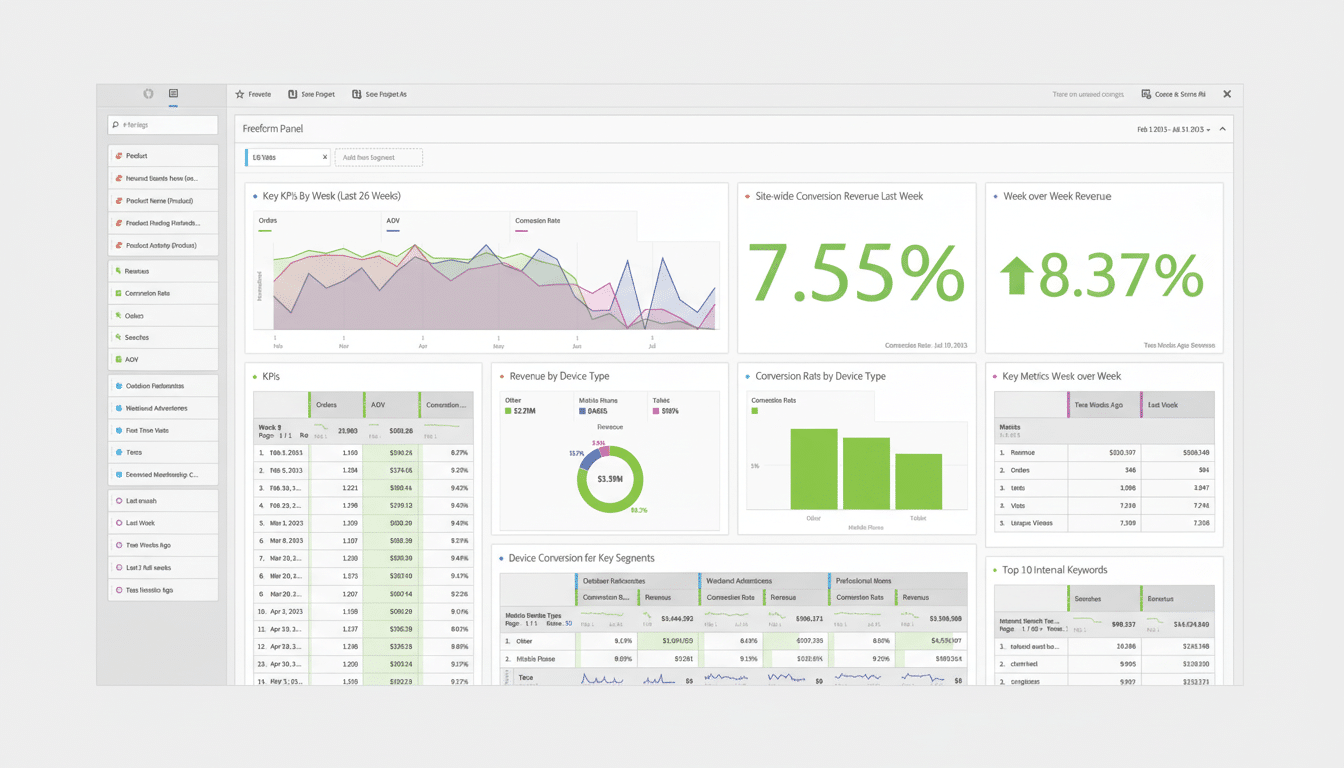Collapse the panel with the chevron arrow
The height and width of the screenshot is (768, 1344).
coord(1222,130)
